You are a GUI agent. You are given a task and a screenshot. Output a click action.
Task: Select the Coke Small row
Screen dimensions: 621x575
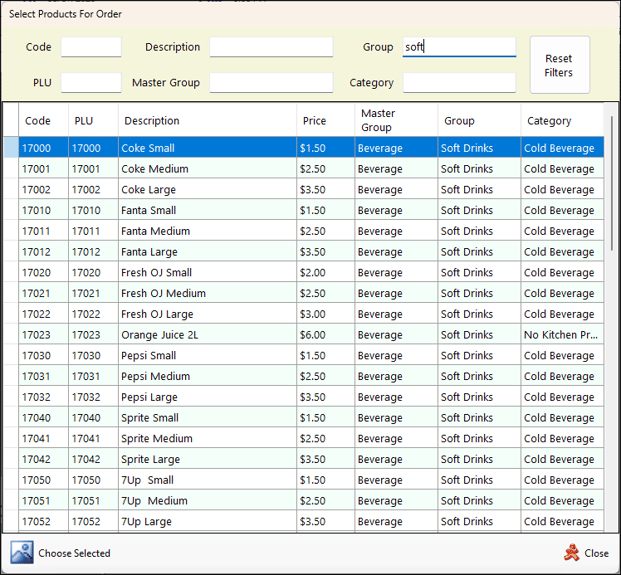(x=311, y=148)
